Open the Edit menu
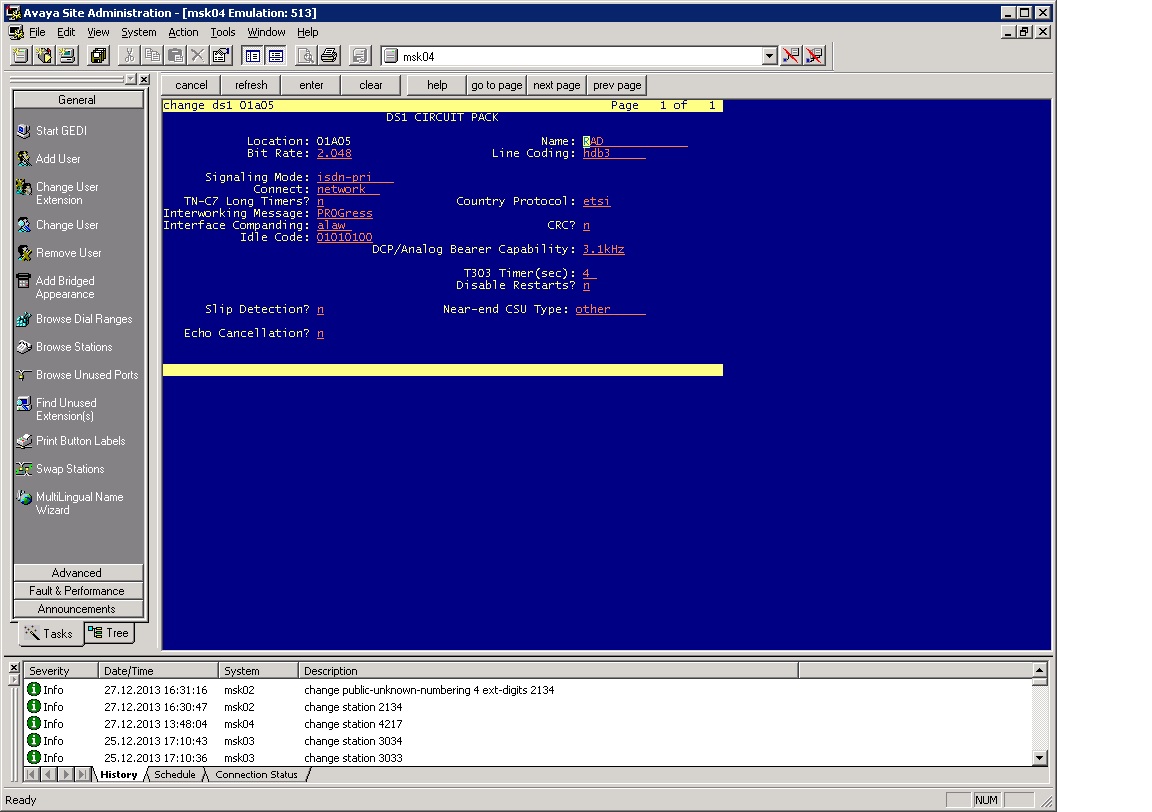The height and width of the screenshot is (812, 1152). 66,32
